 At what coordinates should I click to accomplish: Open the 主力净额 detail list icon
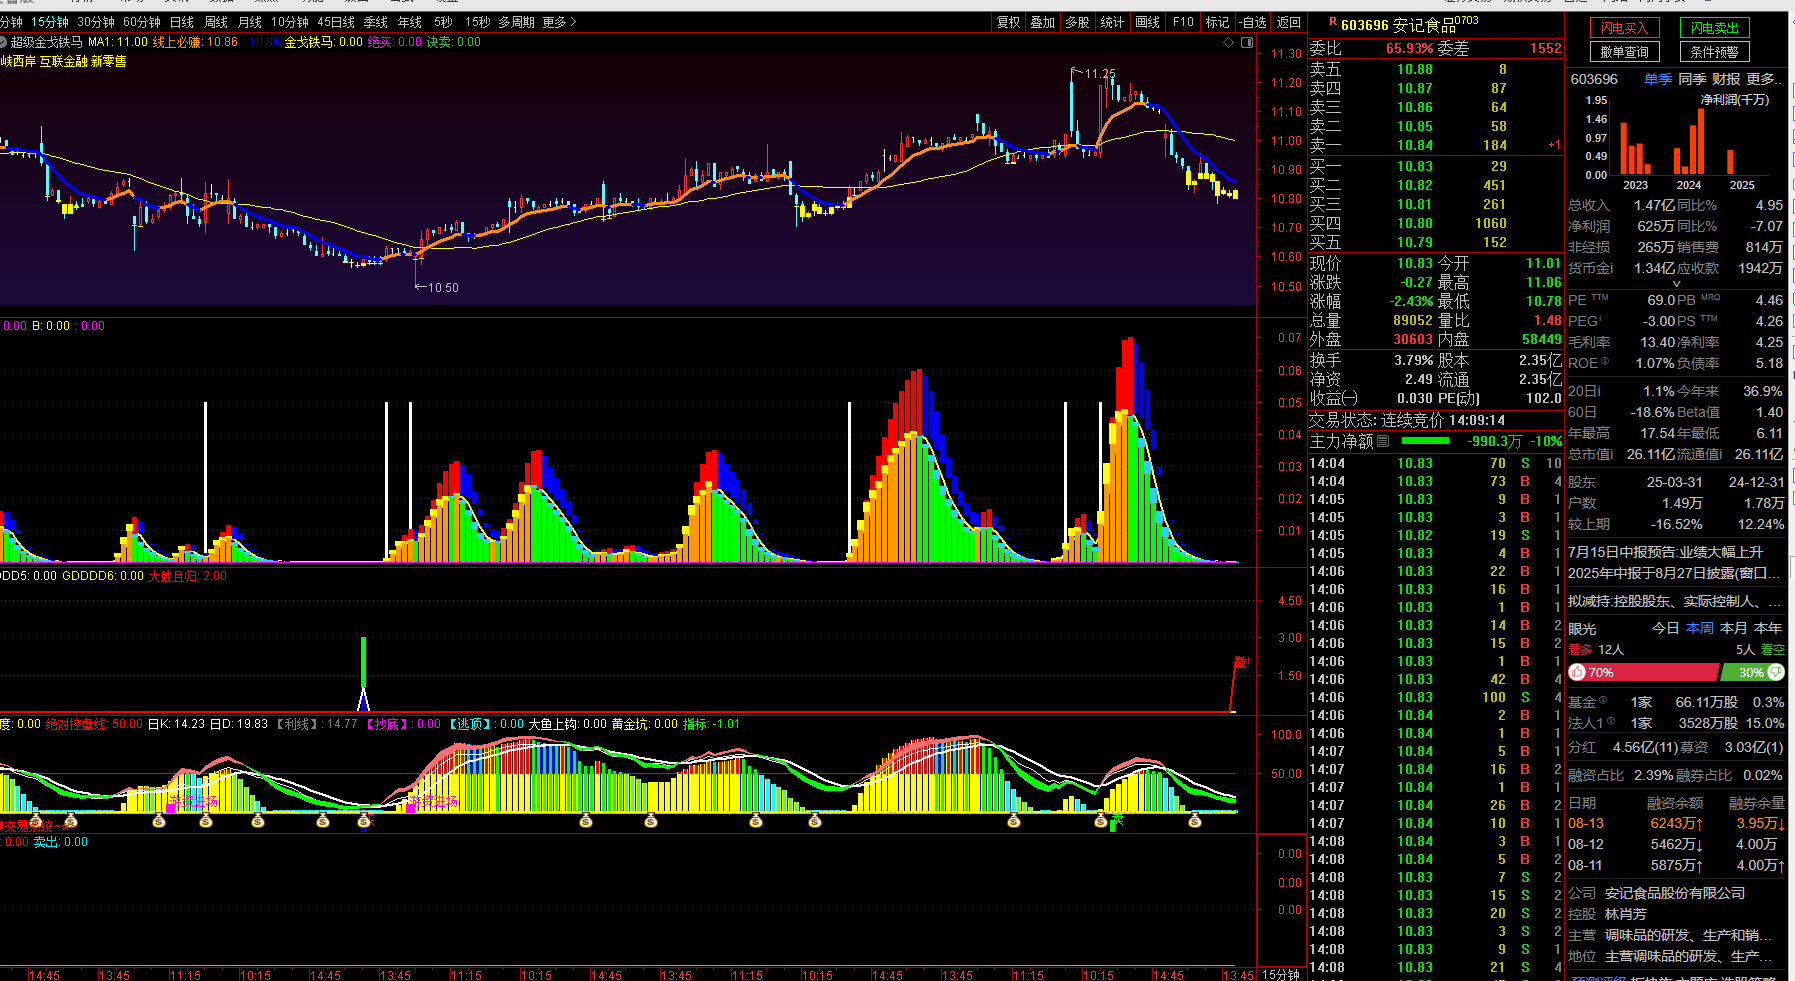click(x=1383, y=441)
